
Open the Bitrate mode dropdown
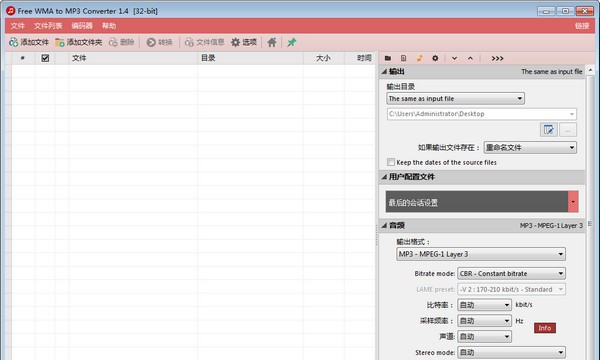511,274
